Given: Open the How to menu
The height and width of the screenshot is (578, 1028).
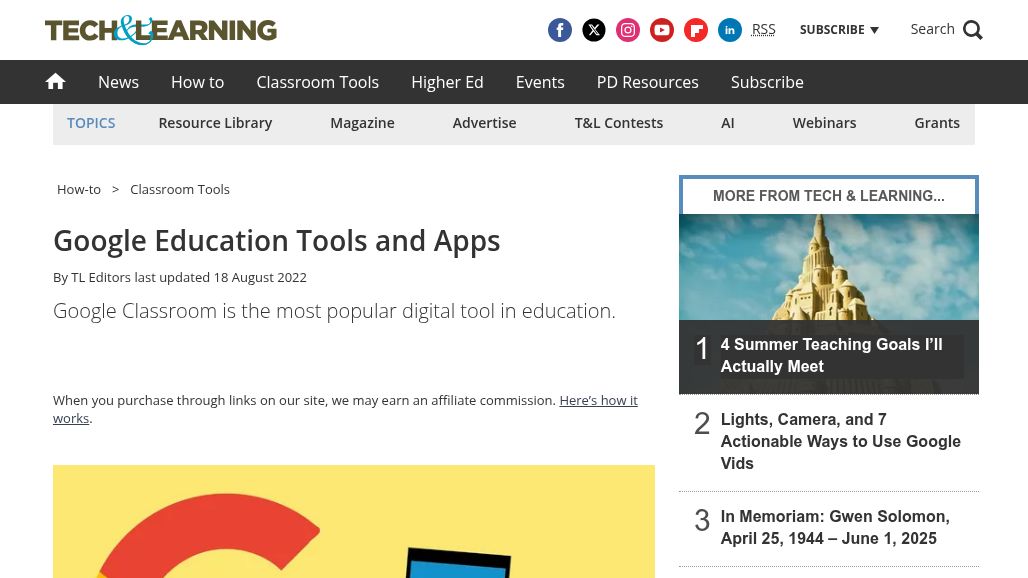Looking at the screenshot, I should click(197, 82).
